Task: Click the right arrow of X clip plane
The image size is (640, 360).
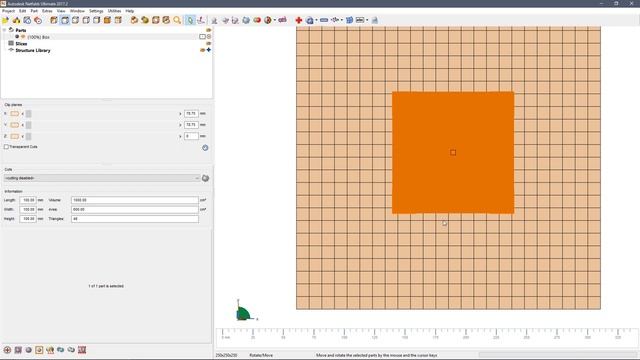Action: (x=180, y=113)
